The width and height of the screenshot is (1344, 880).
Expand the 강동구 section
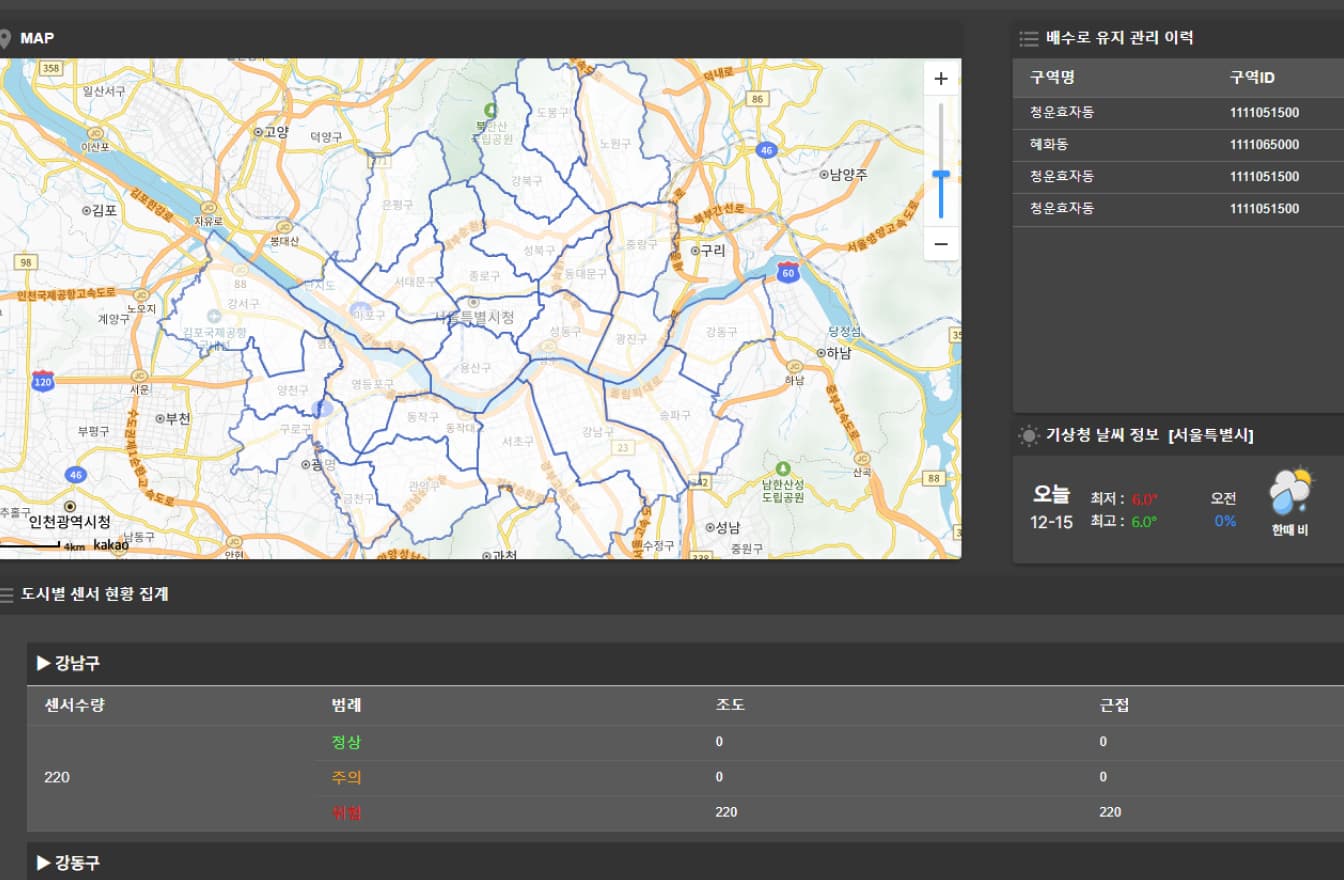[69, 862]
